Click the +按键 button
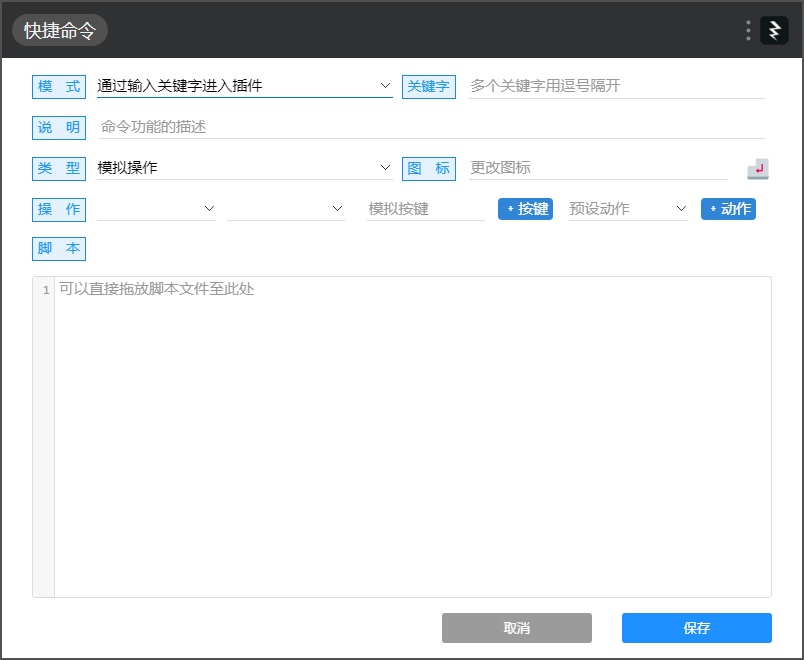This screenshot has width=804, height=660. (x=525, y=209)
